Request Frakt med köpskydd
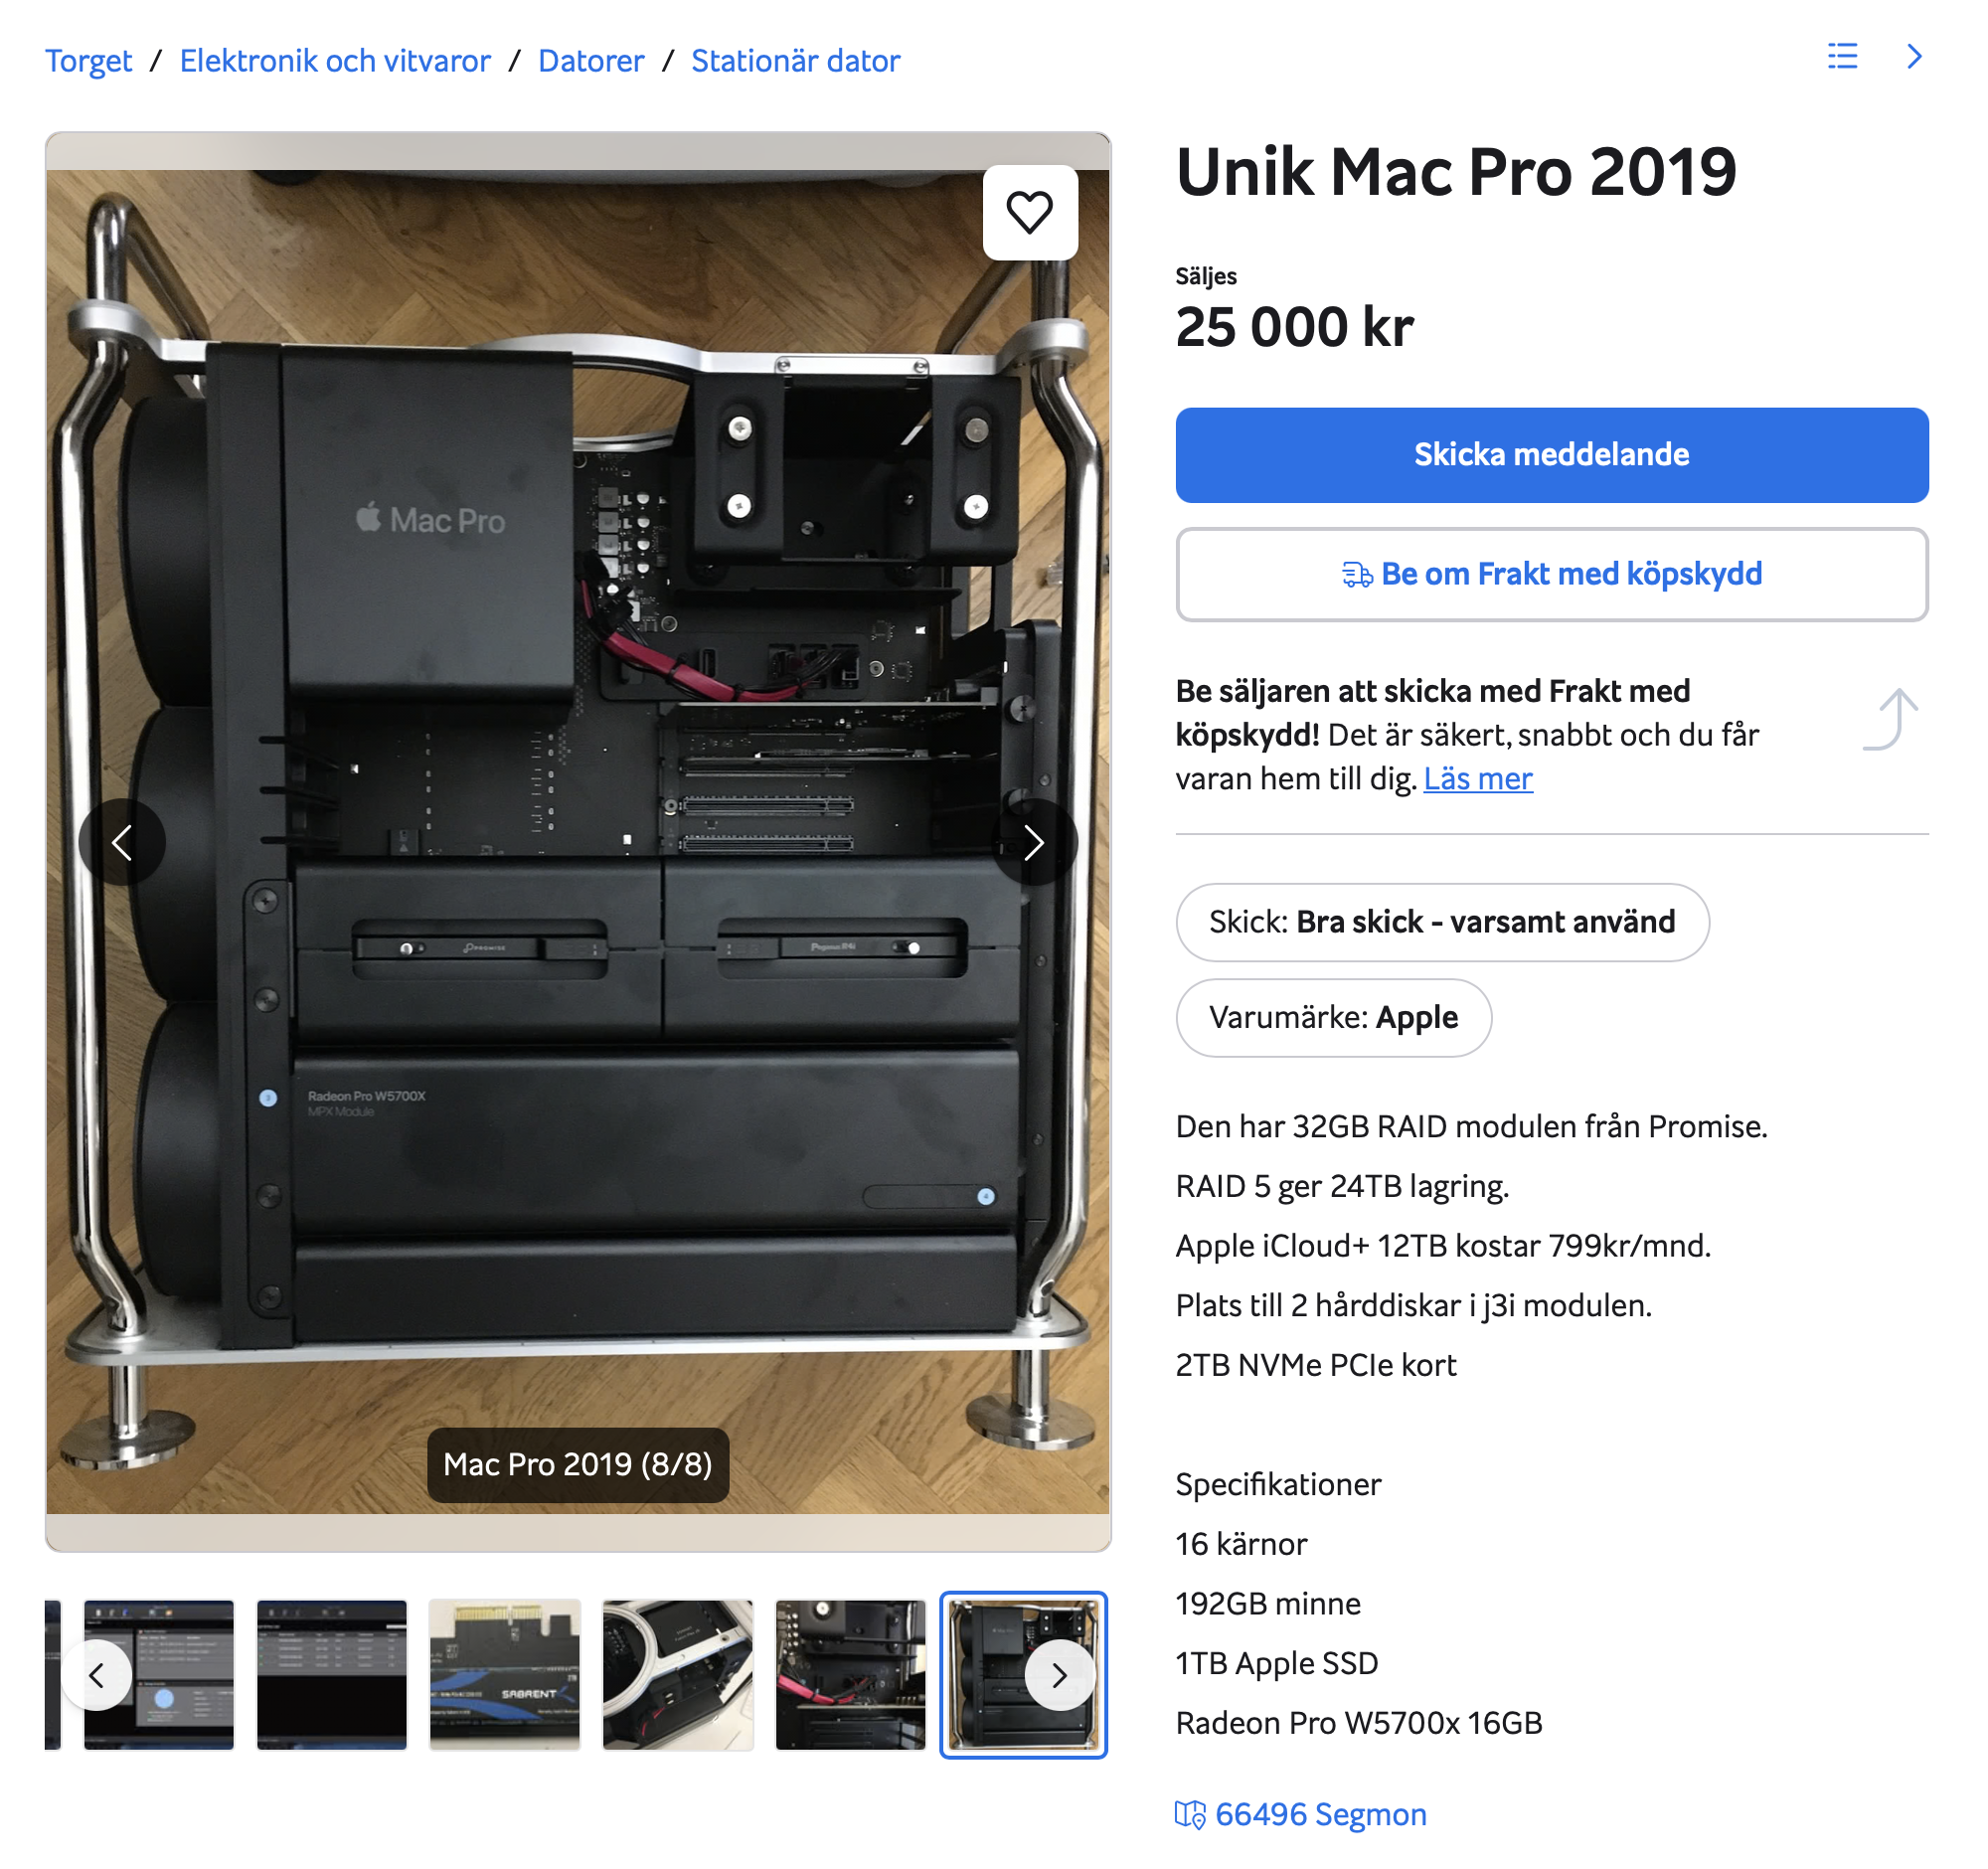The height and width of the screenshot is (1869, 1988). click(1551, 575)
